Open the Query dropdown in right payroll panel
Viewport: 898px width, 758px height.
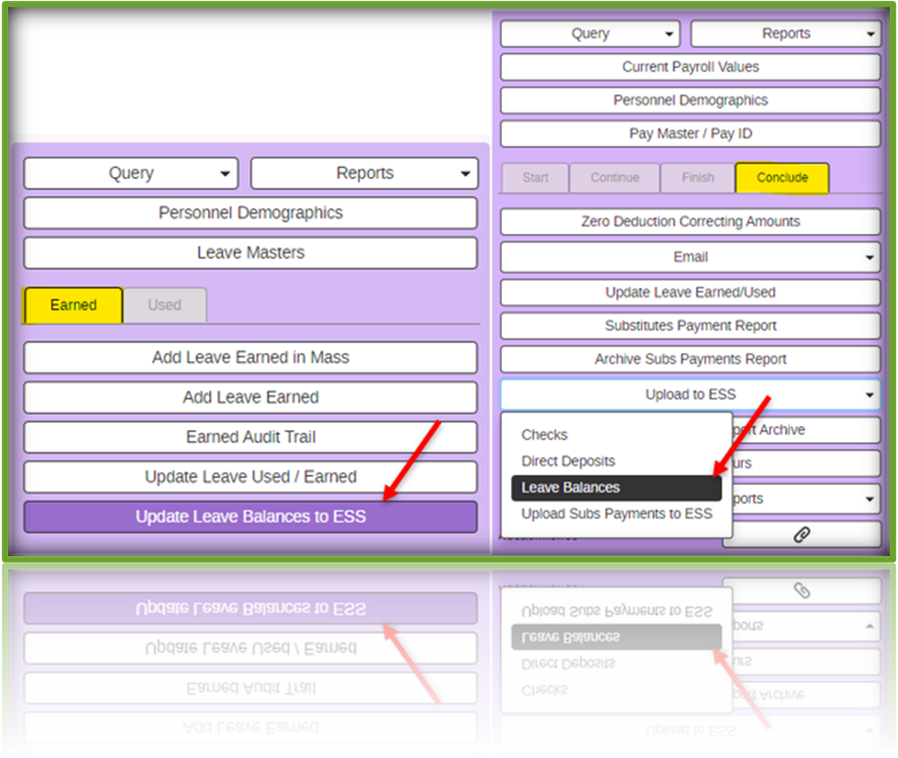tap(590, 34)
